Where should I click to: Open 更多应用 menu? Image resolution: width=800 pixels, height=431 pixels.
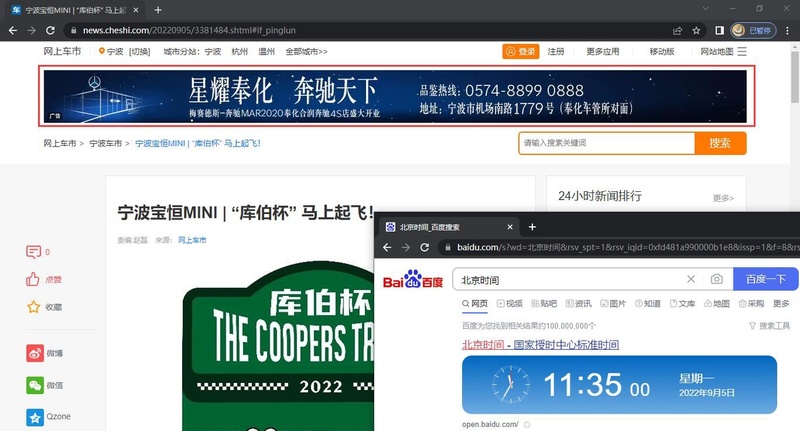(x=603, y=52)
